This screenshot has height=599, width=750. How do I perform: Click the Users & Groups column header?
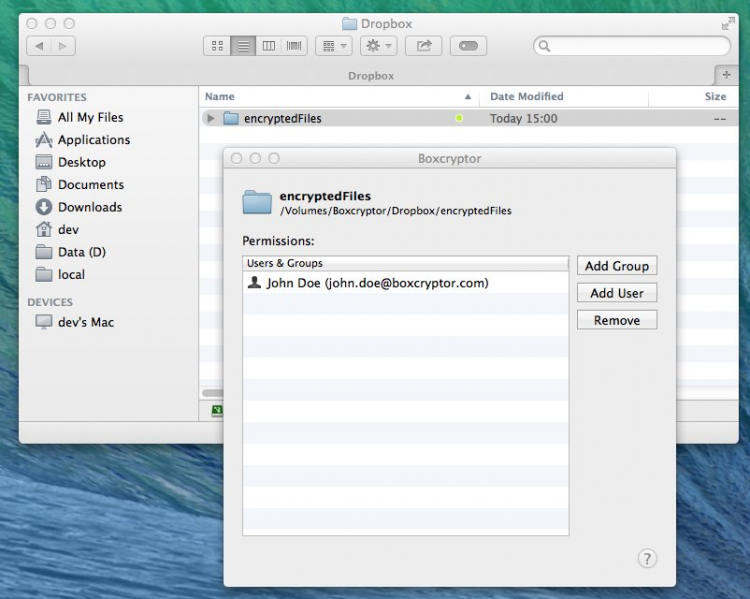tap(406, 263)
